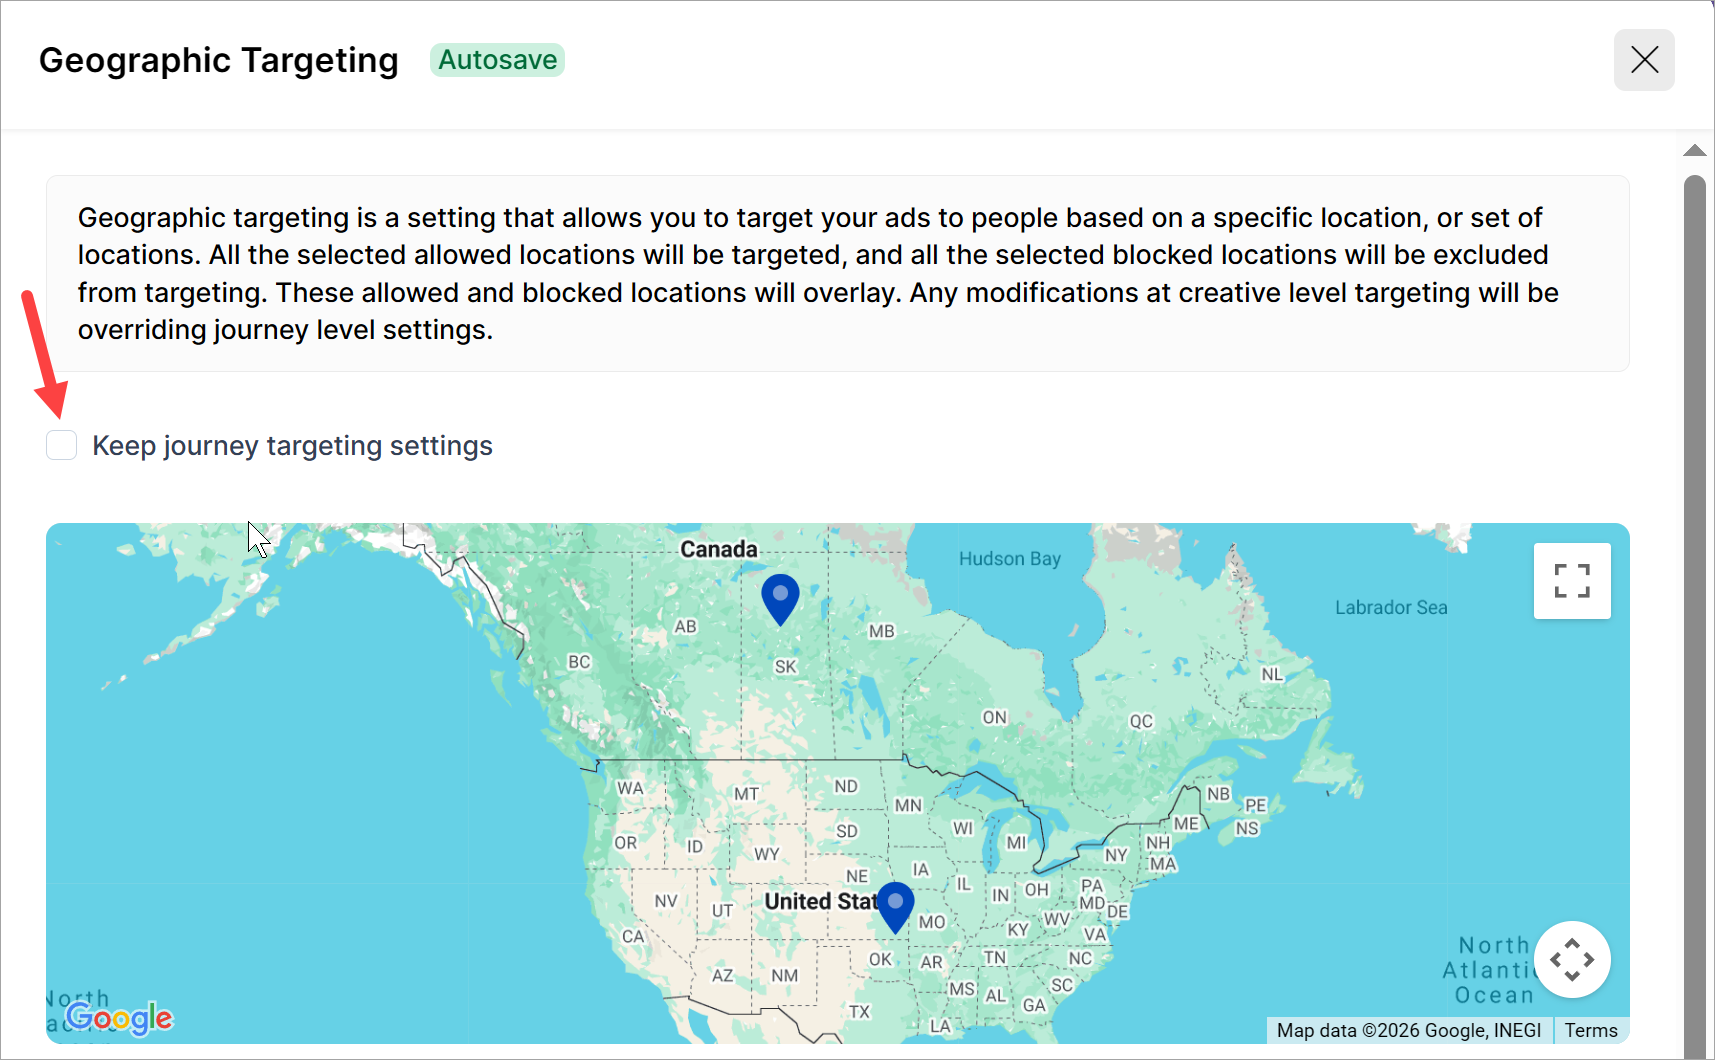The width and height of the screenshot is (1715, 1060).
Task: Click the Map data attribution text
Action: pos(1408,1030)
